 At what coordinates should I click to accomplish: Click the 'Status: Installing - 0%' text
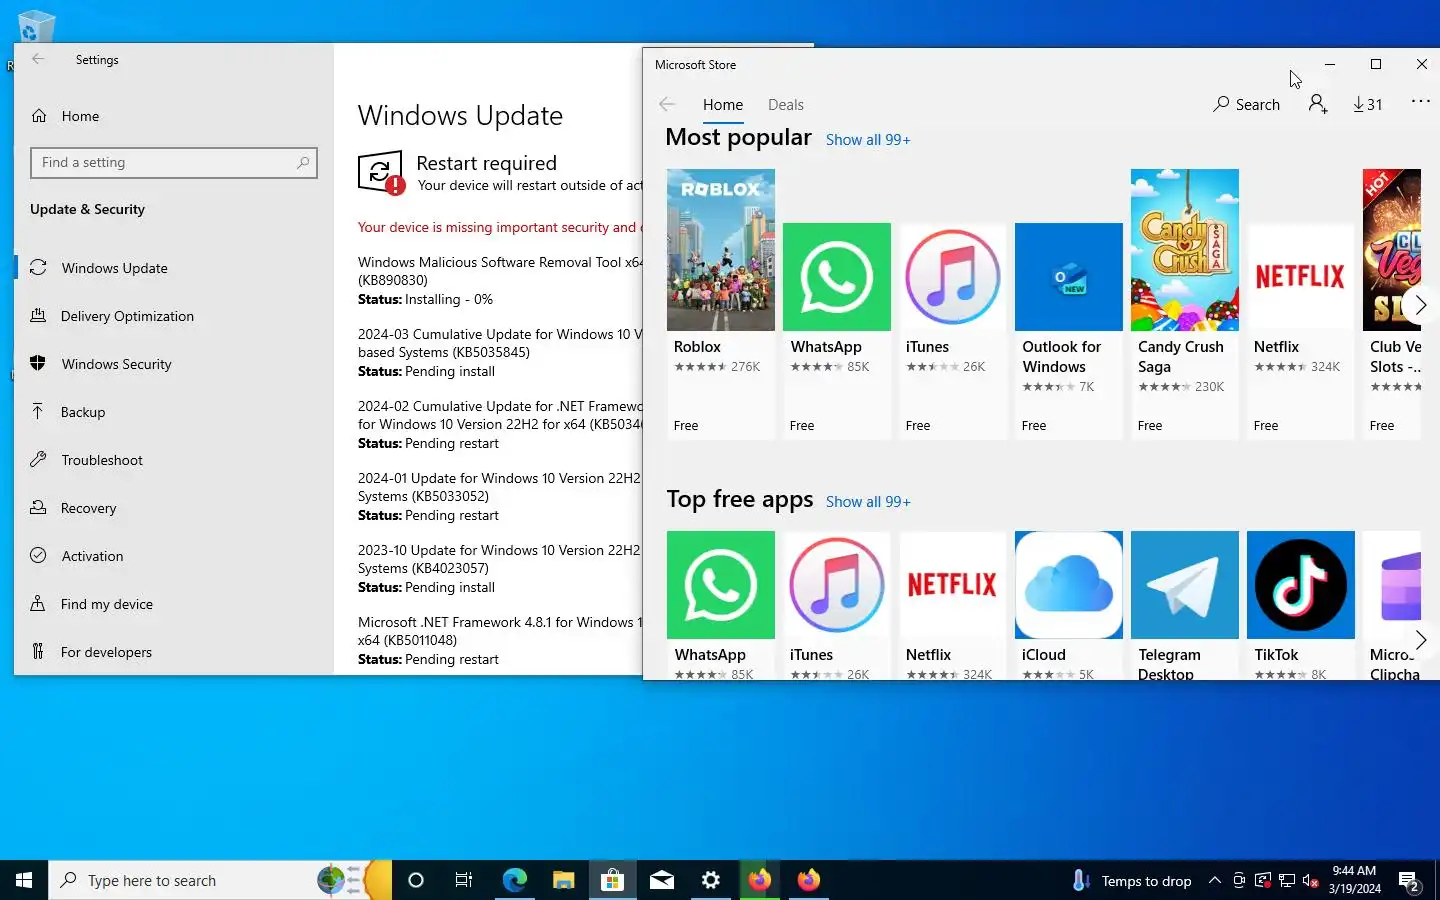coord(425,299)
